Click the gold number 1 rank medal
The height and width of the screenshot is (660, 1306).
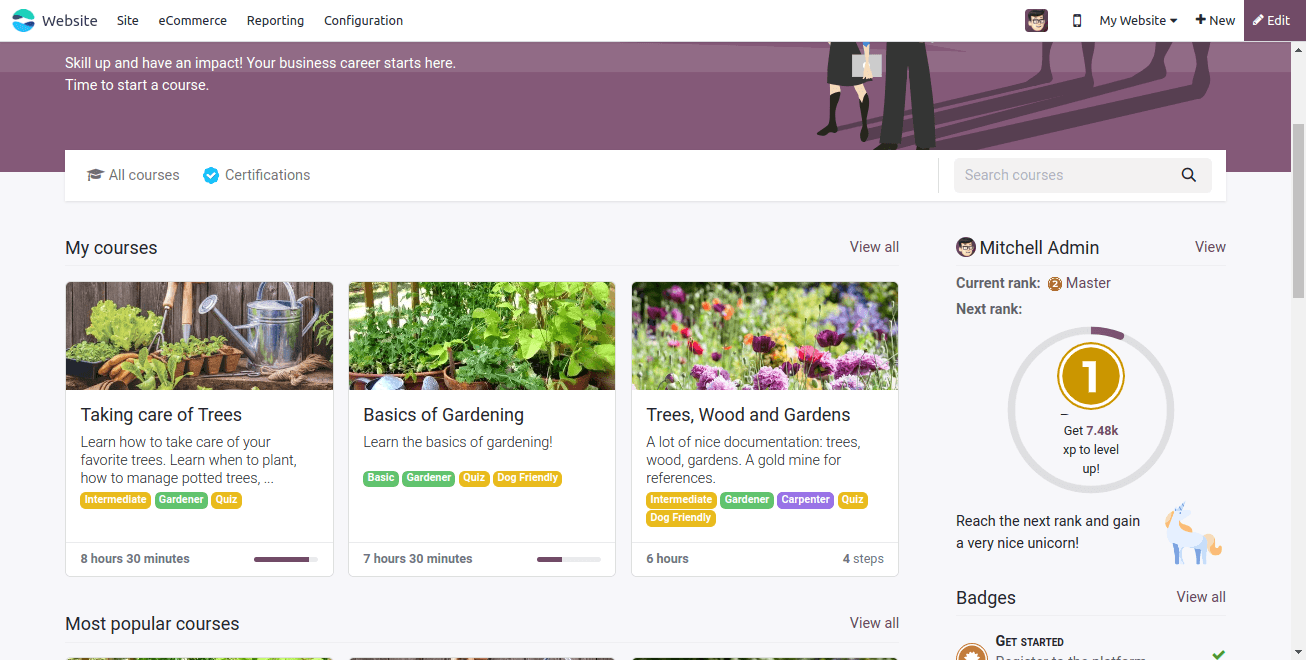click(x=1091, y=376)
